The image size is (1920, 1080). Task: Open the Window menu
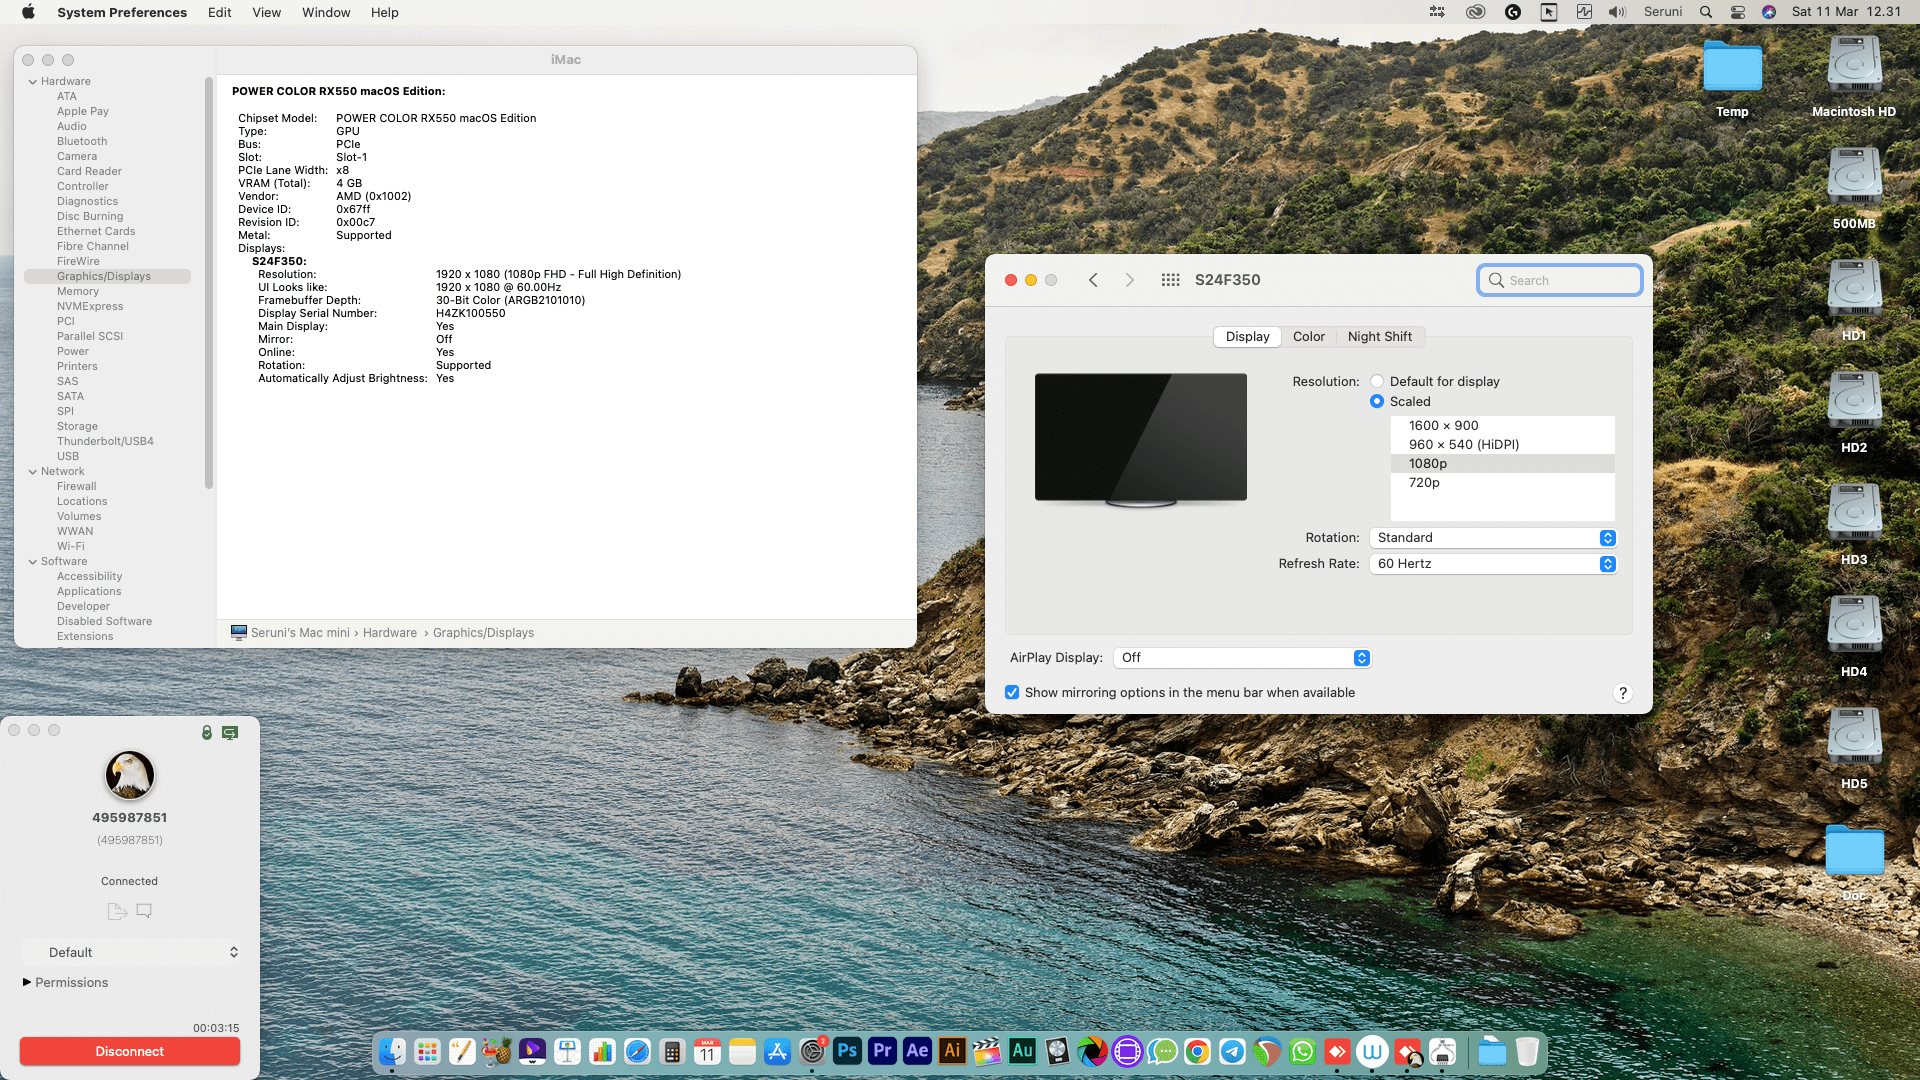[x=326, y=12]
